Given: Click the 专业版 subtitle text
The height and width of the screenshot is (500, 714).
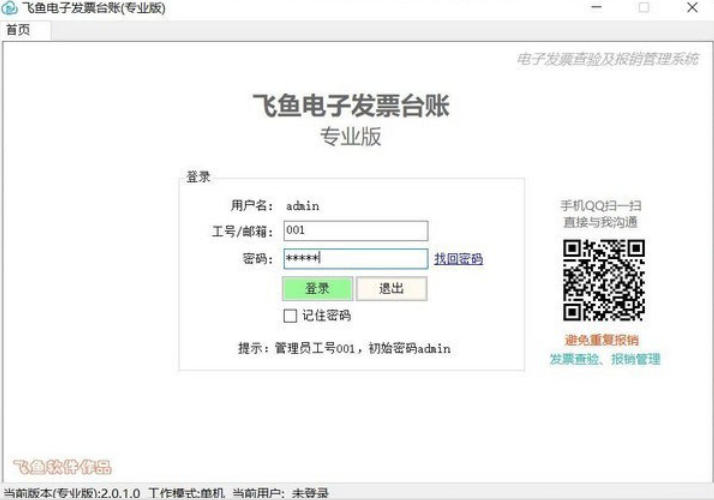Looking at the screenshot, I should click(x=351, y=136).
